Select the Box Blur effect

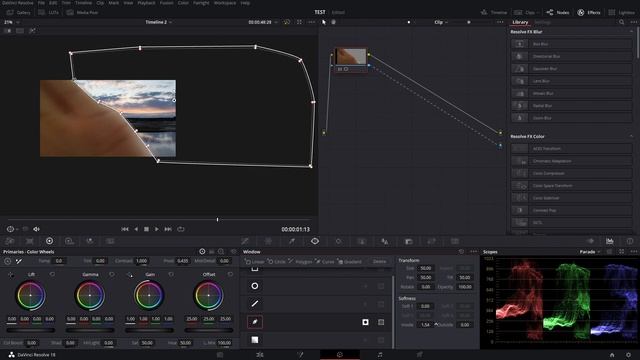tap(571, 44)
